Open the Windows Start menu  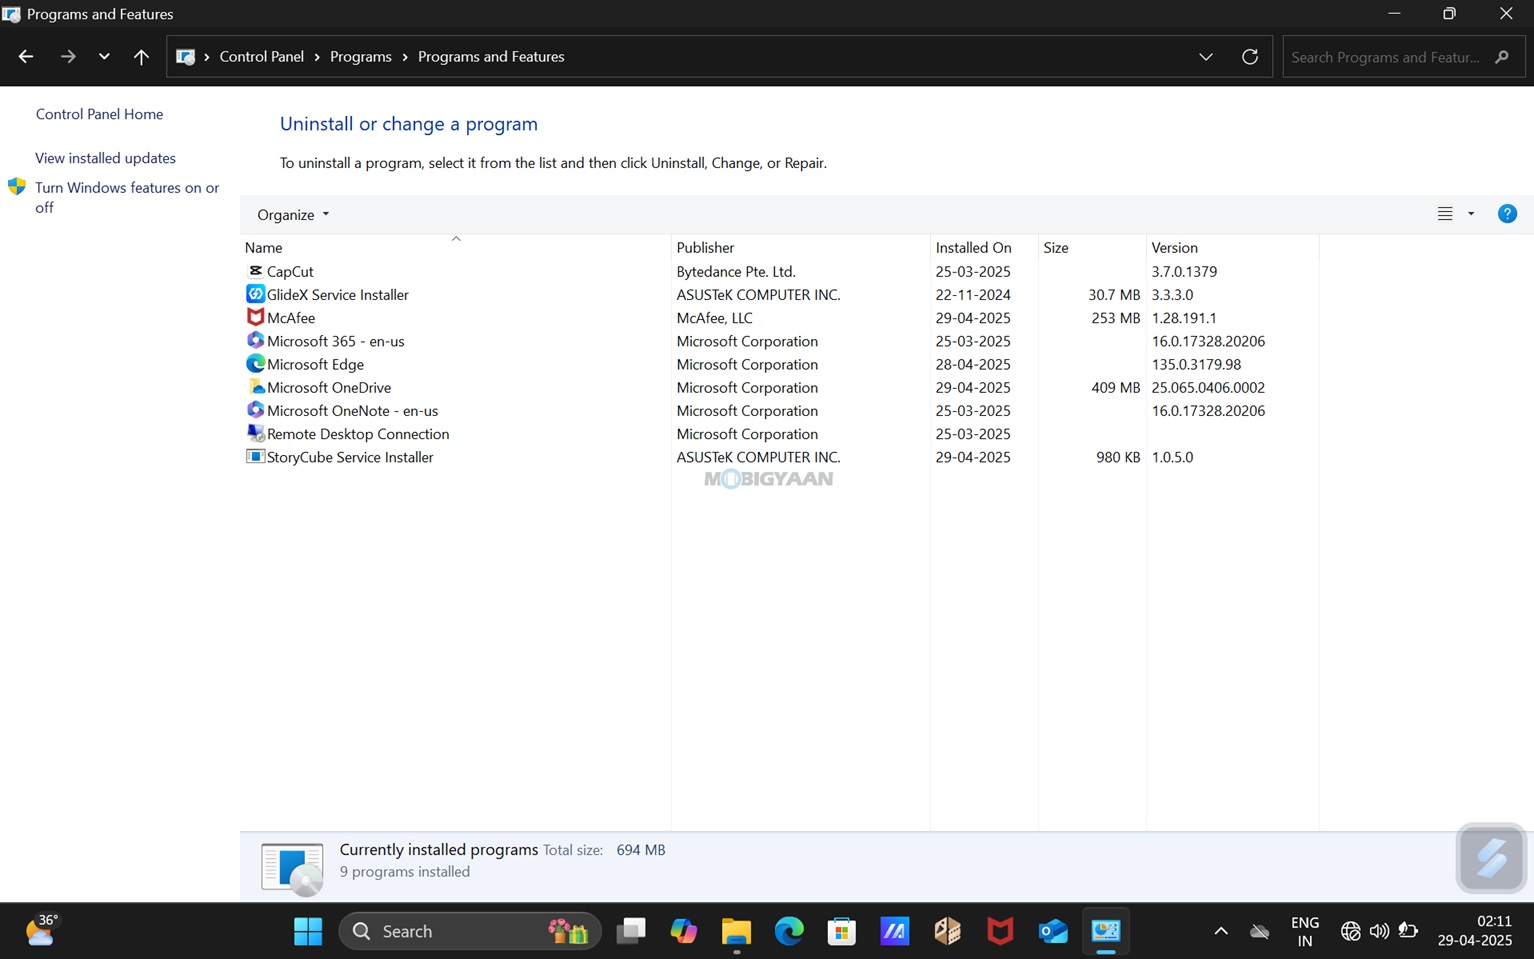click(x=308, y=931)
